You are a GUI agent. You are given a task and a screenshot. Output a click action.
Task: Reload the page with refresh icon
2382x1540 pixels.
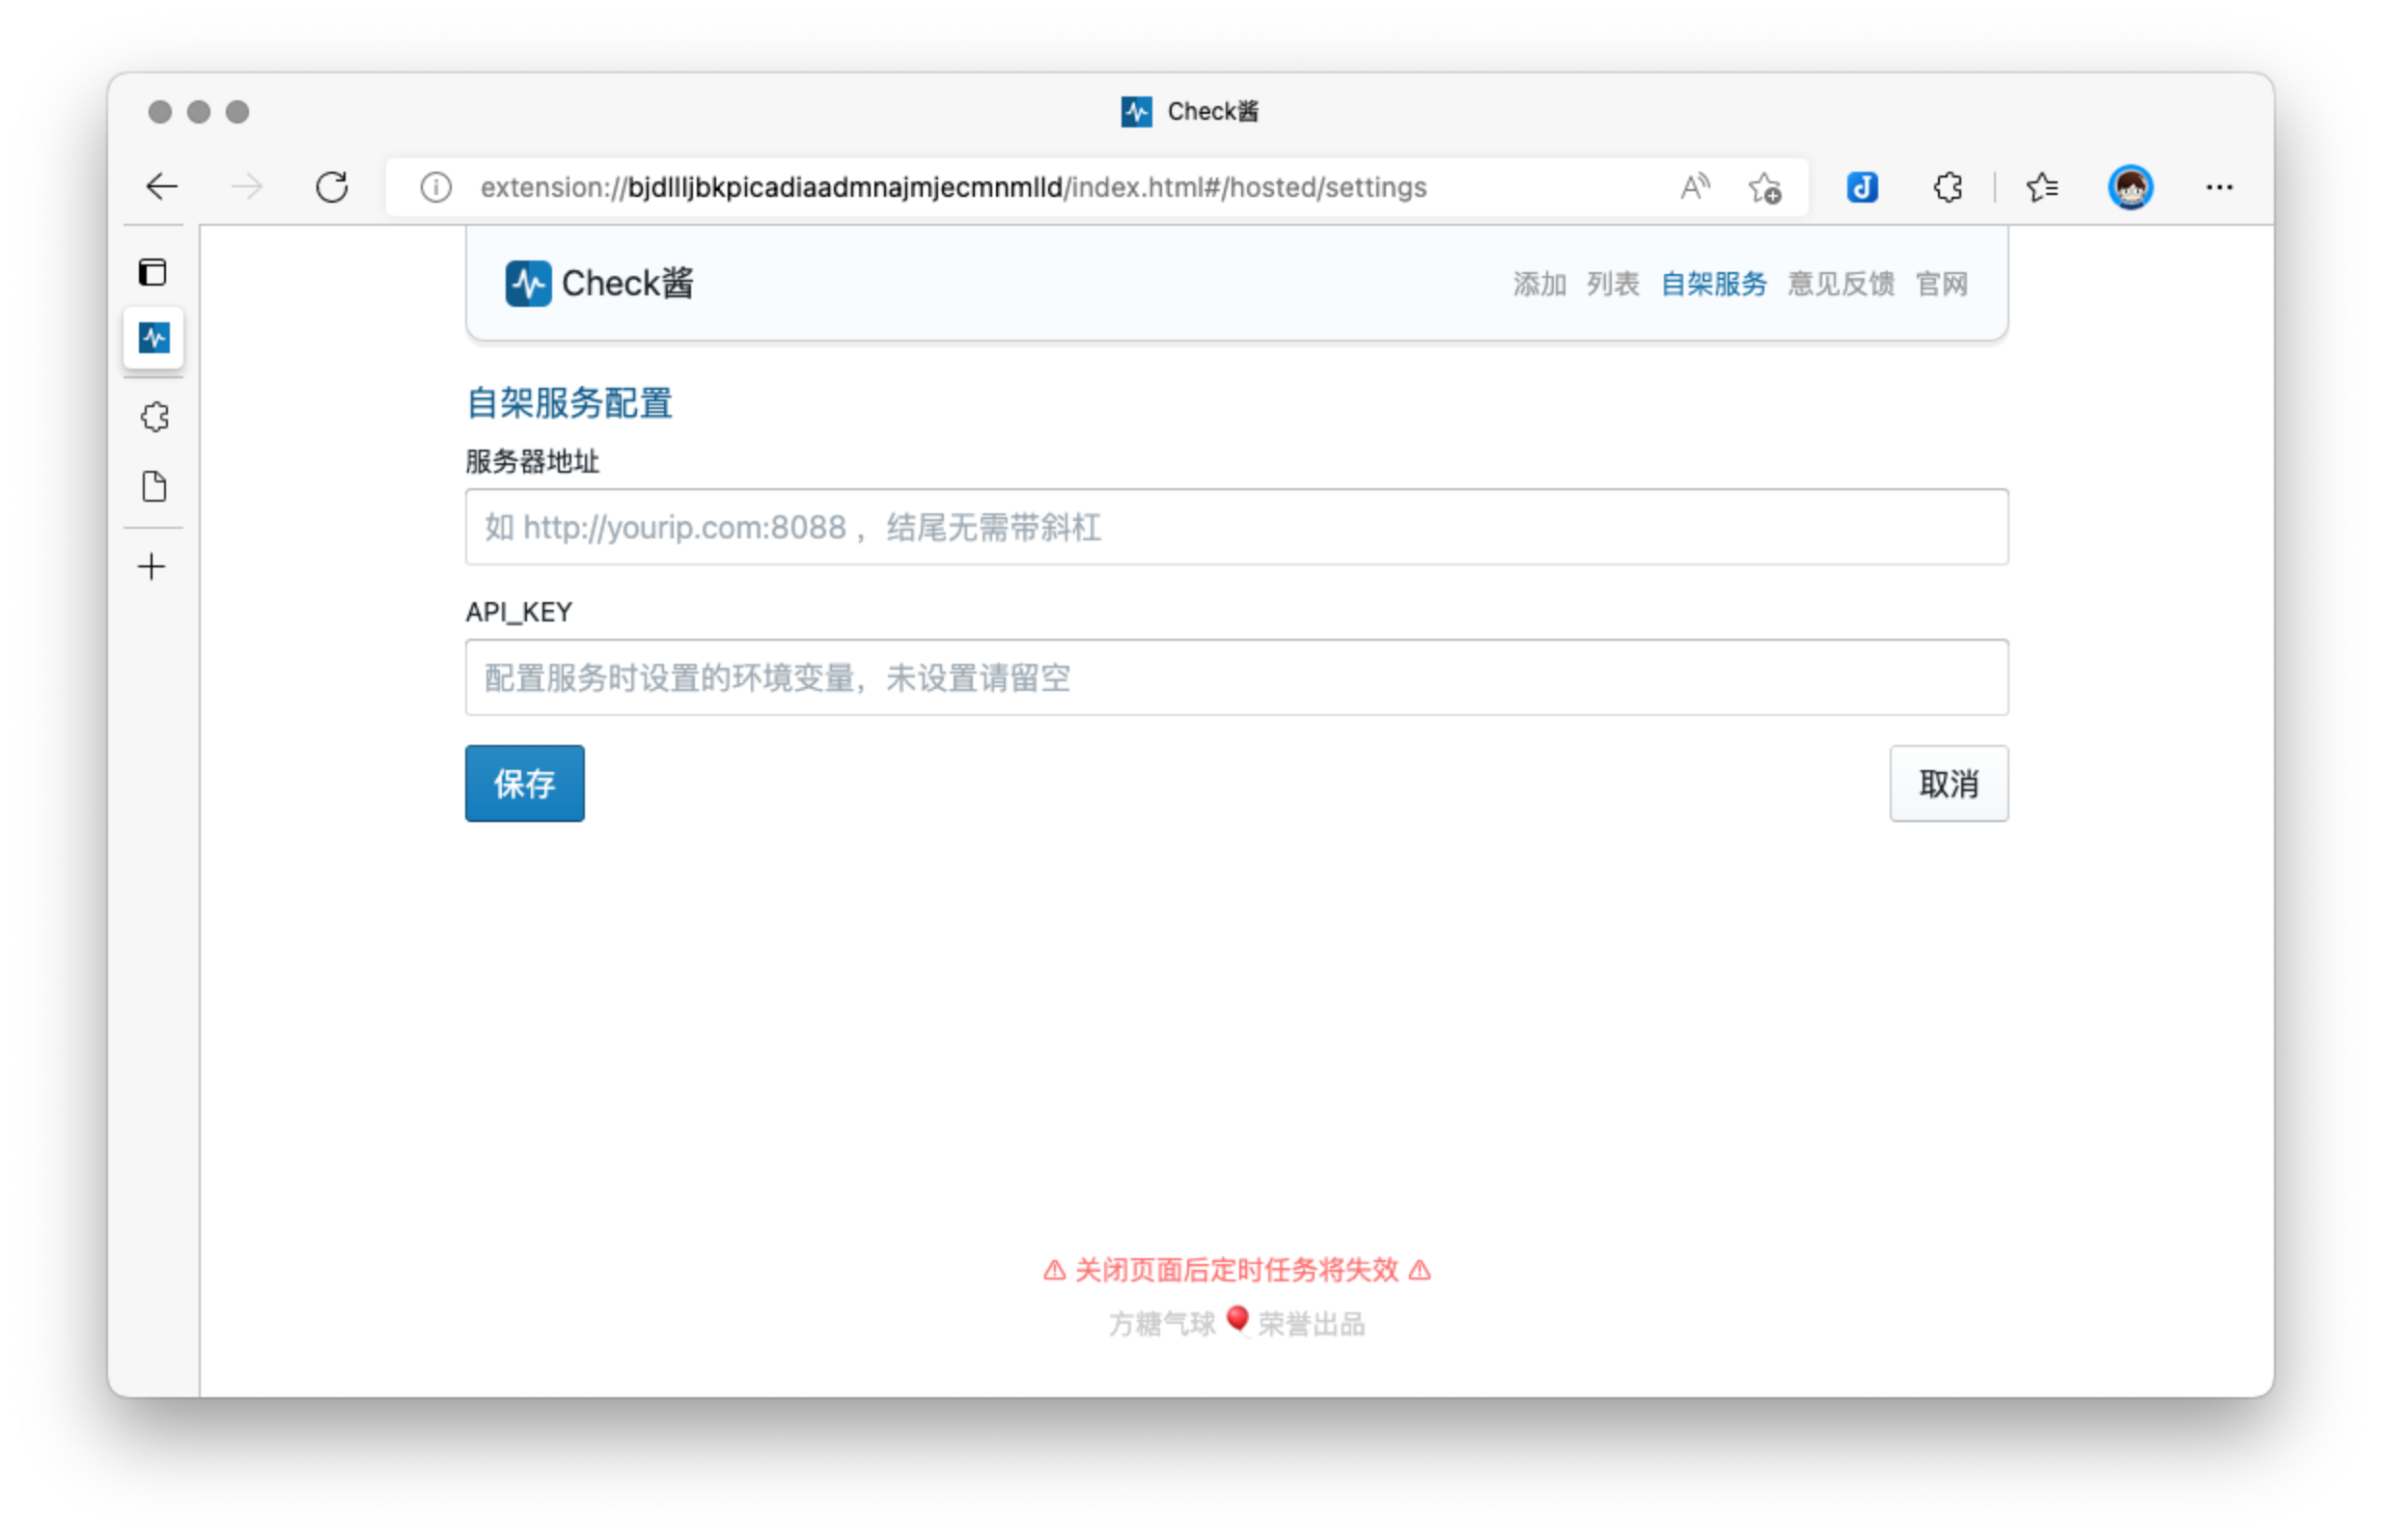(332, 187)
